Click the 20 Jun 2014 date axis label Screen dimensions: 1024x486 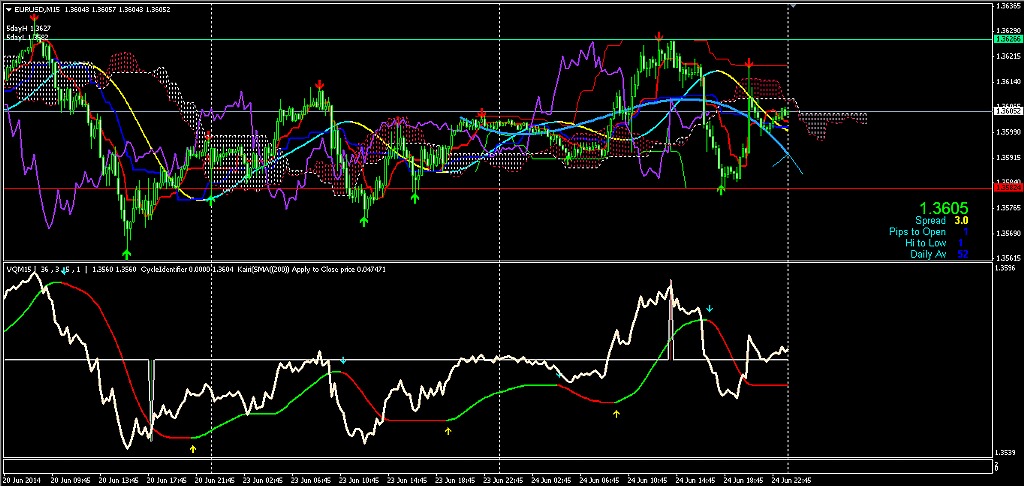pos(22,480)
